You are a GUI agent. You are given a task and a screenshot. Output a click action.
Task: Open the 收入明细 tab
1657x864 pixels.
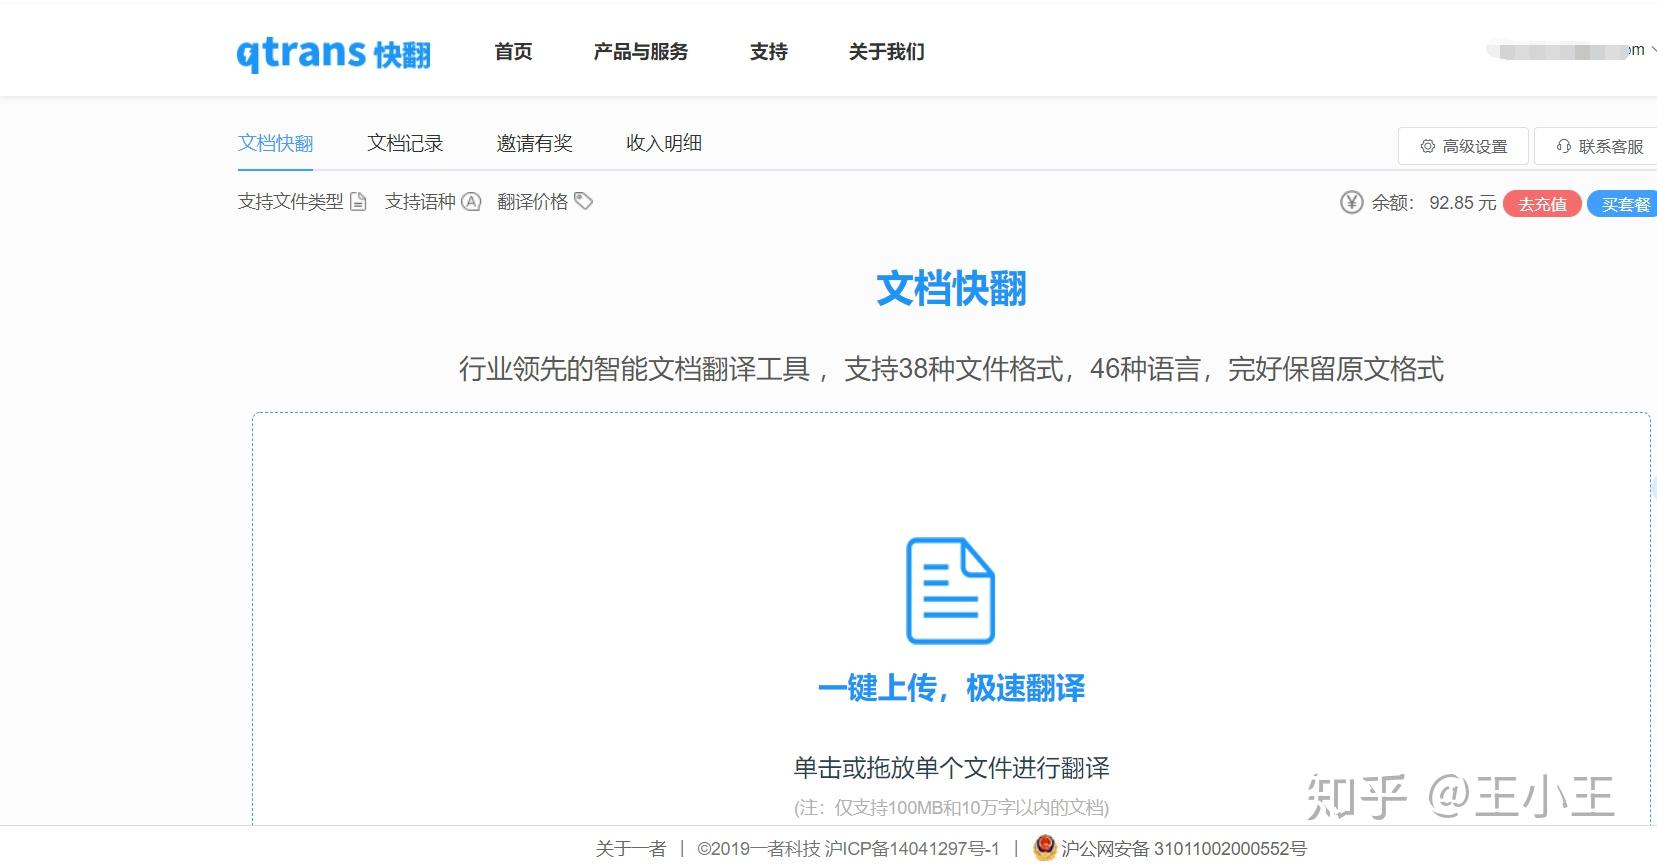(x=664, y=143)
